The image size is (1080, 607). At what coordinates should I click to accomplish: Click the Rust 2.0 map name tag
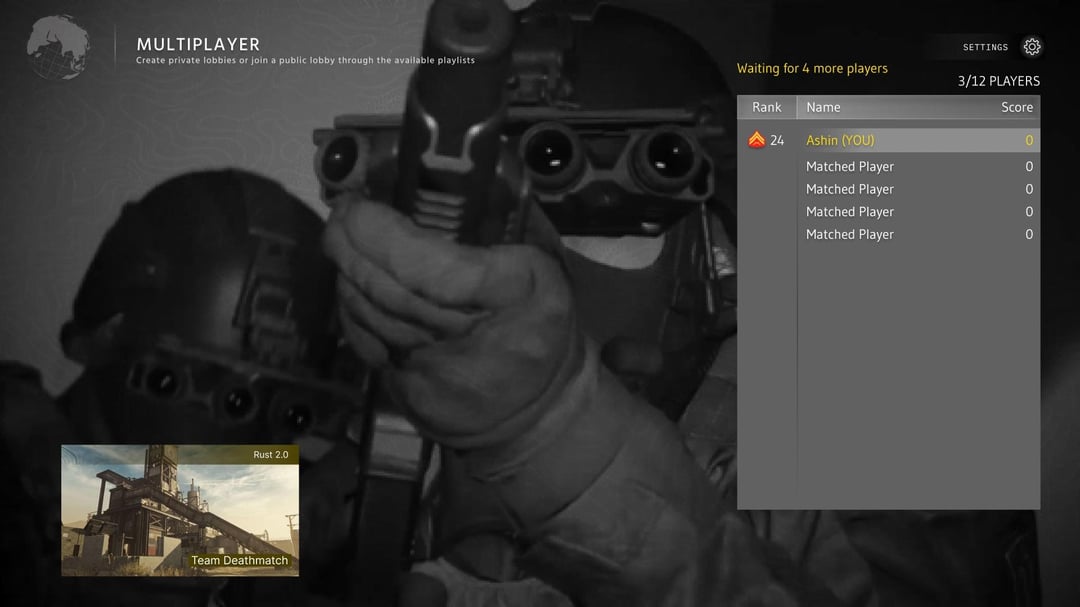[270, 455]
